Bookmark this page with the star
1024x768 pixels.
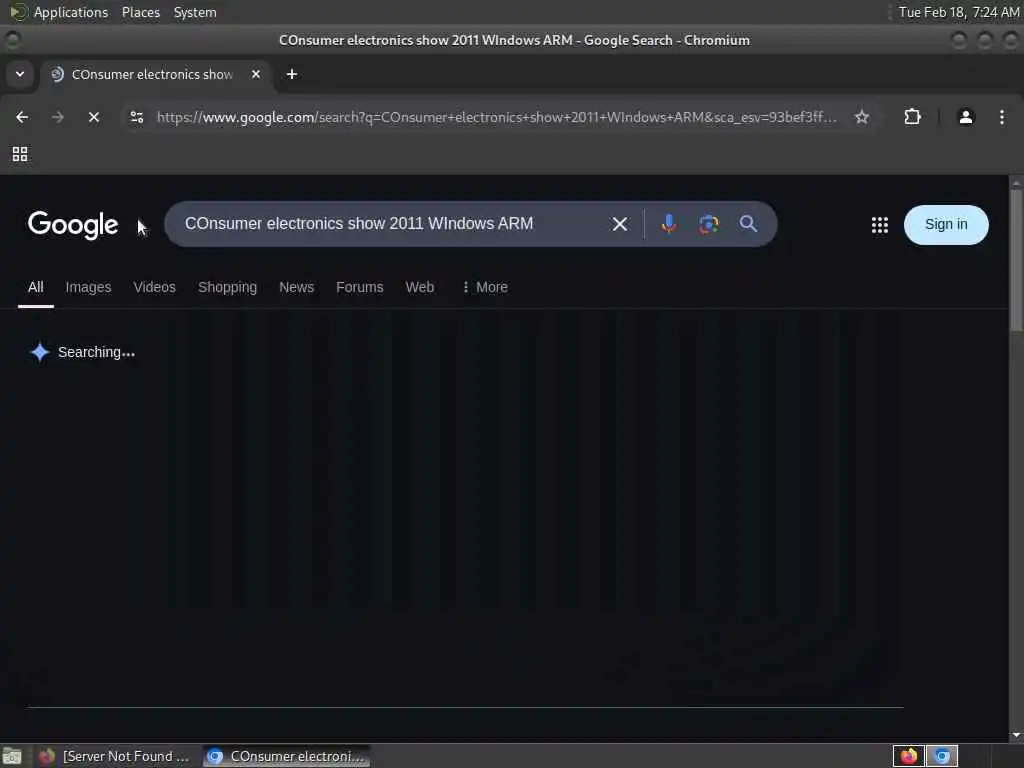pos(861,117)
